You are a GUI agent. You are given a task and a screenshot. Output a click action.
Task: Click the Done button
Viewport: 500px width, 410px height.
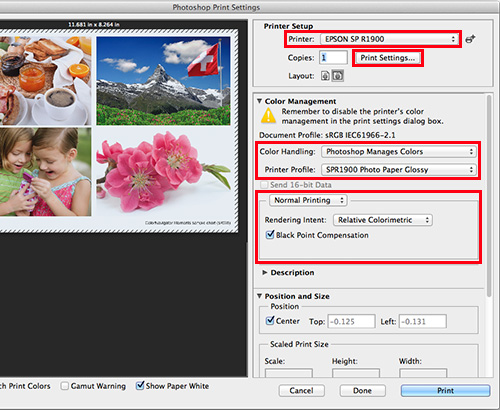pos(362,391)
